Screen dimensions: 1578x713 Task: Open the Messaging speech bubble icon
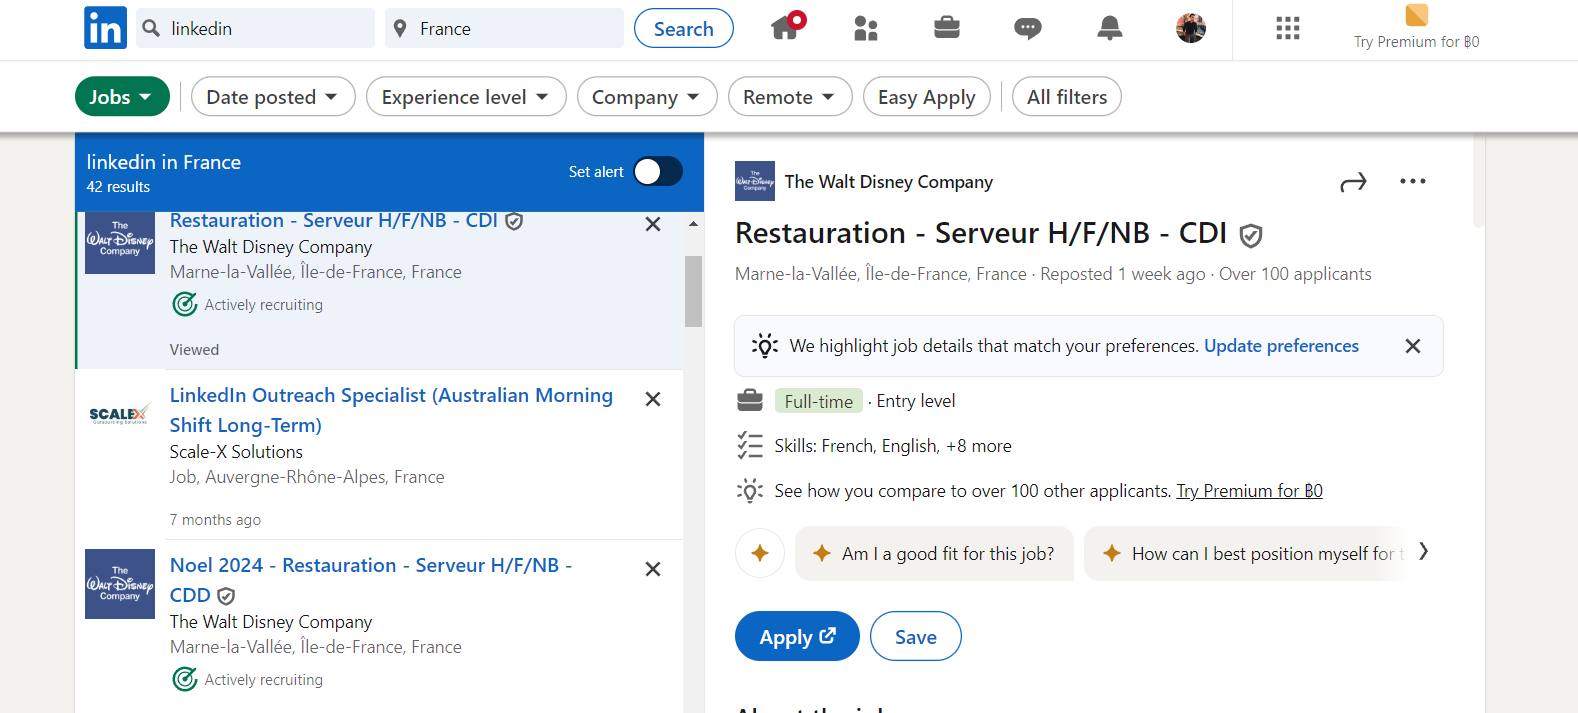coord(1028,29)
